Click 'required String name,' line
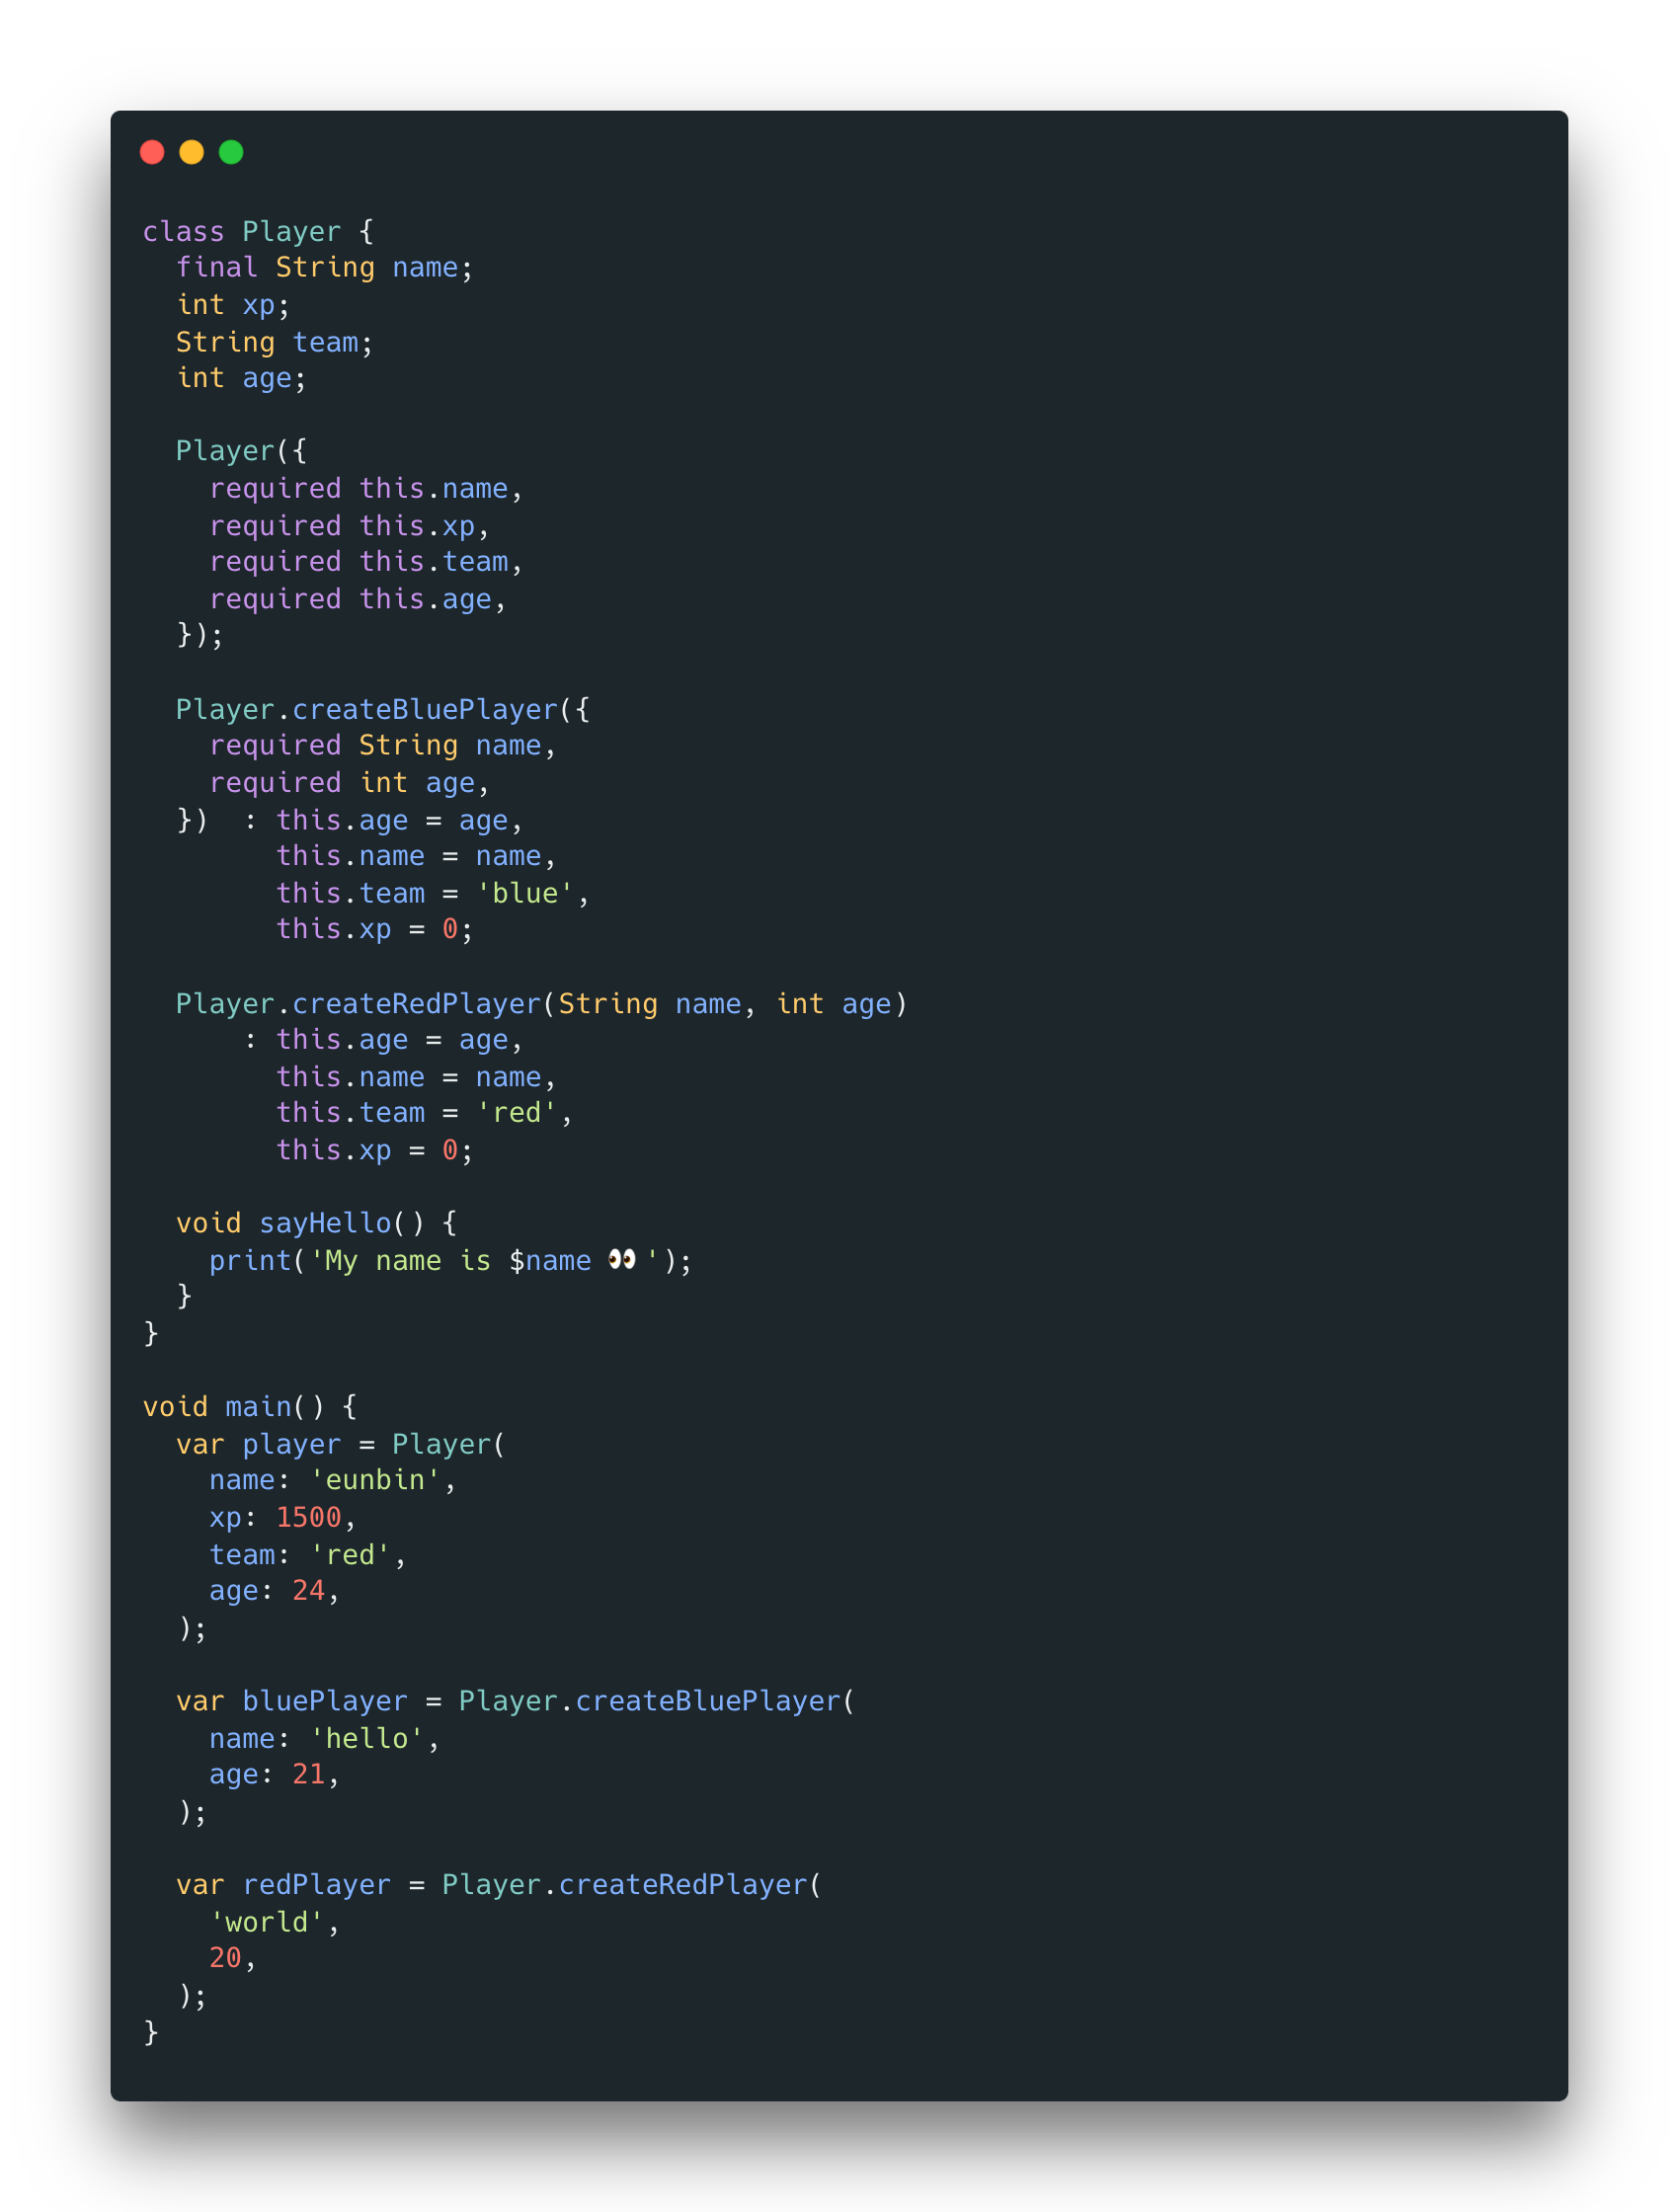Viewport: 1679px width, 2212px height. coord(383,746)
